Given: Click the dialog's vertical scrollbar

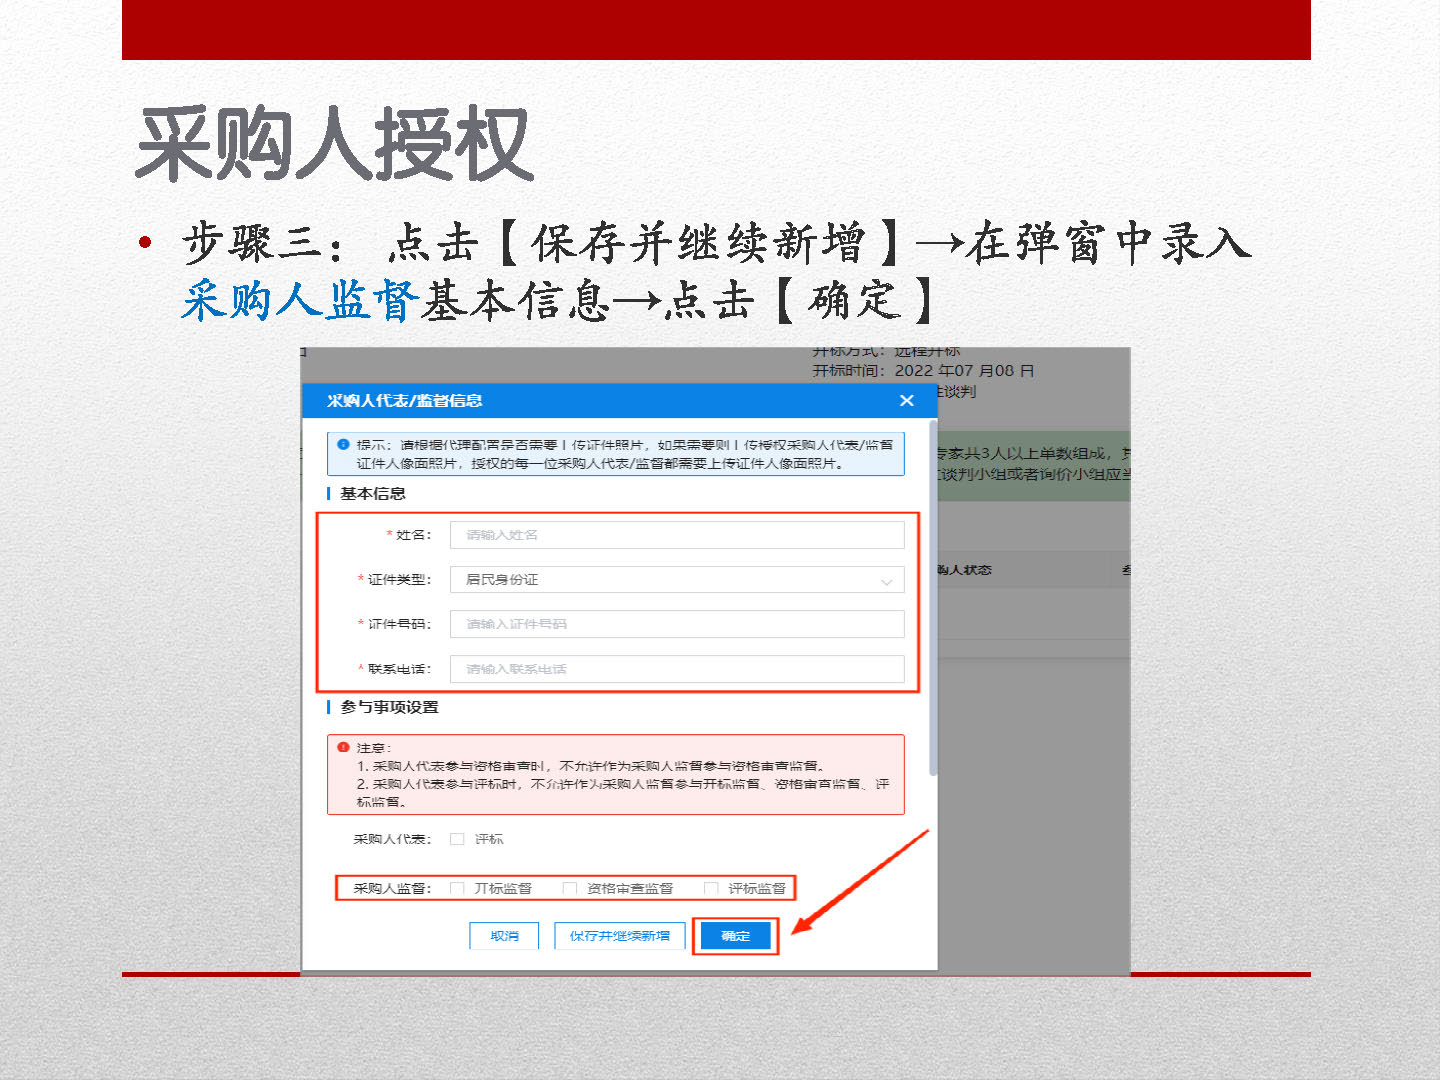Looking at the screenshot, I should [933, 600].
